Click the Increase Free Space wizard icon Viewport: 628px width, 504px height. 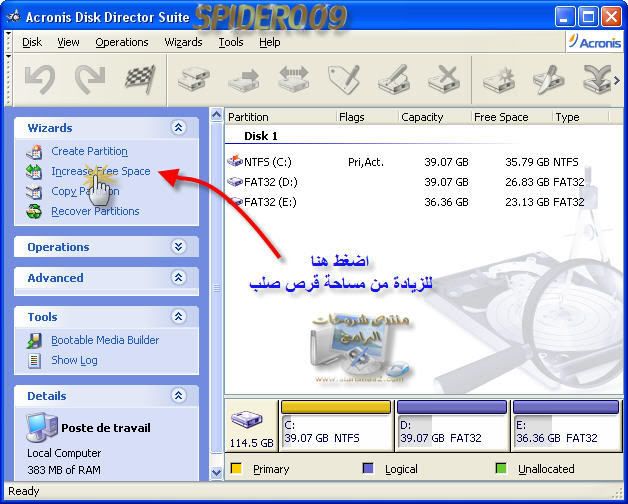pos(34,171)
